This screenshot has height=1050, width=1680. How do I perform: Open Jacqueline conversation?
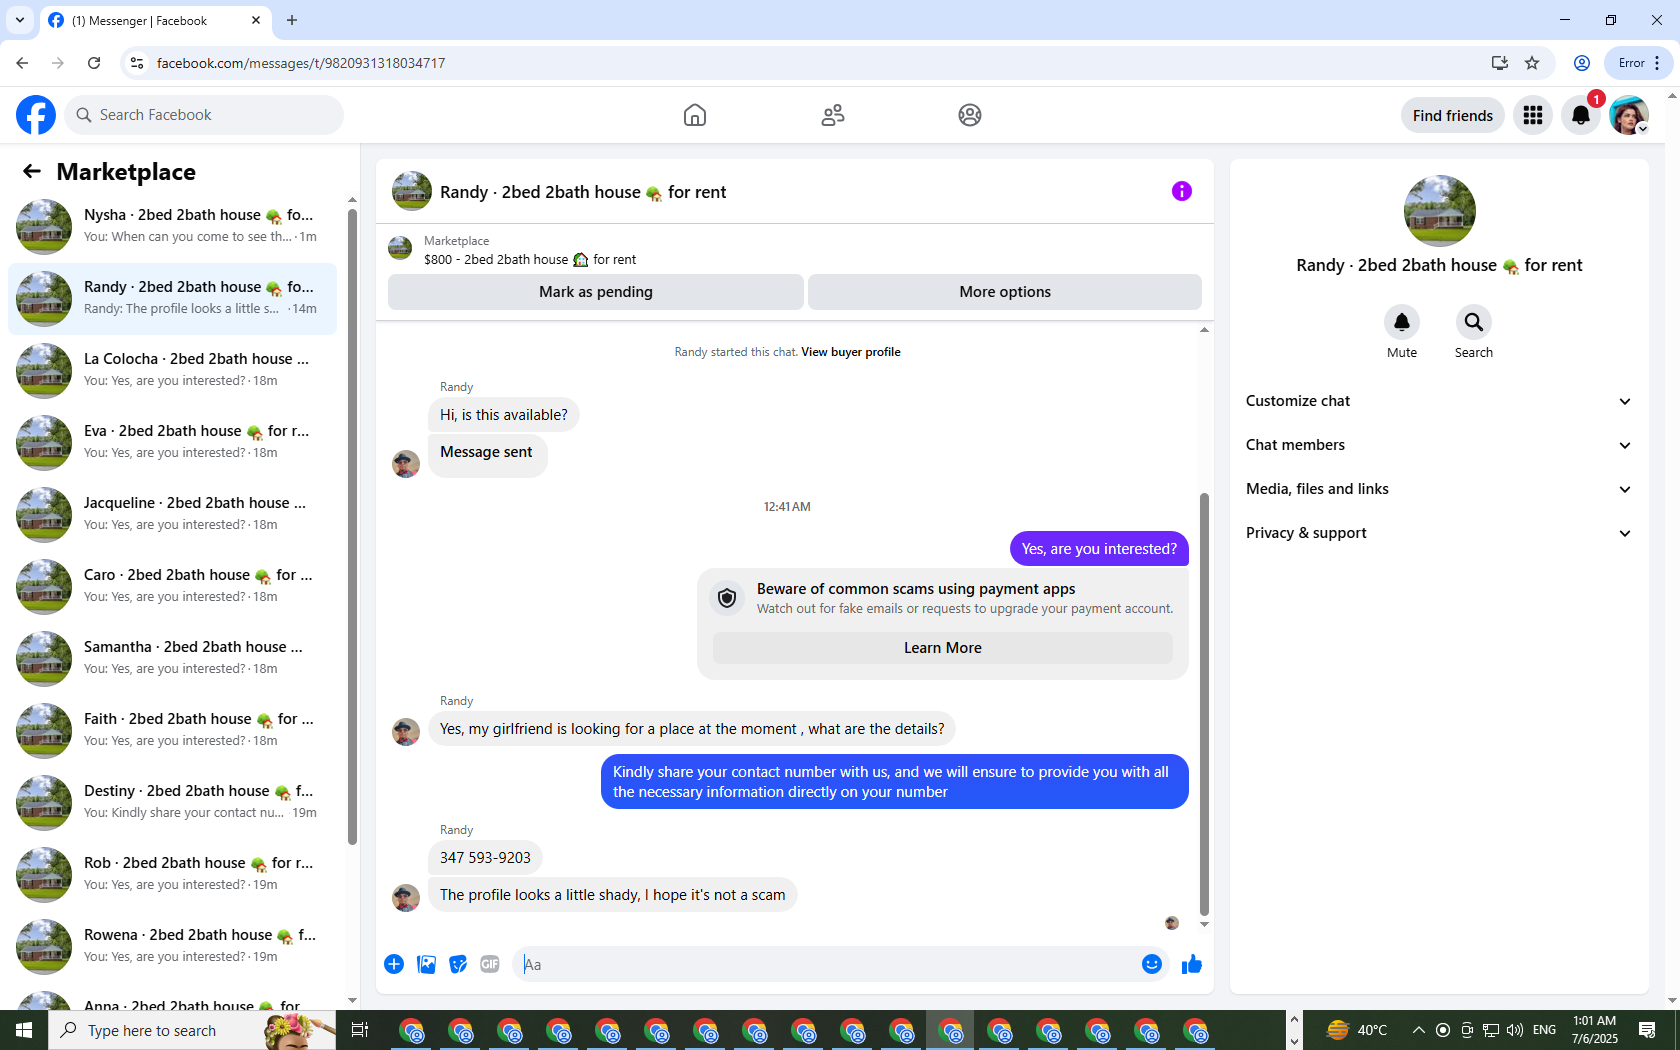pyautogui.click(x=172, y=514)
